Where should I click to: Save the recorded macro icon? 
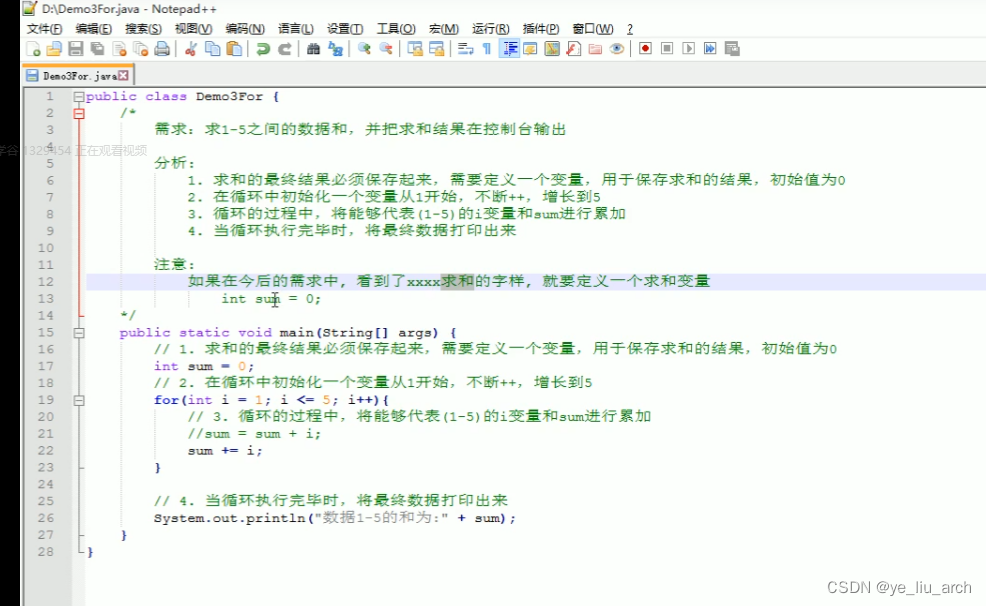[732, 49]
